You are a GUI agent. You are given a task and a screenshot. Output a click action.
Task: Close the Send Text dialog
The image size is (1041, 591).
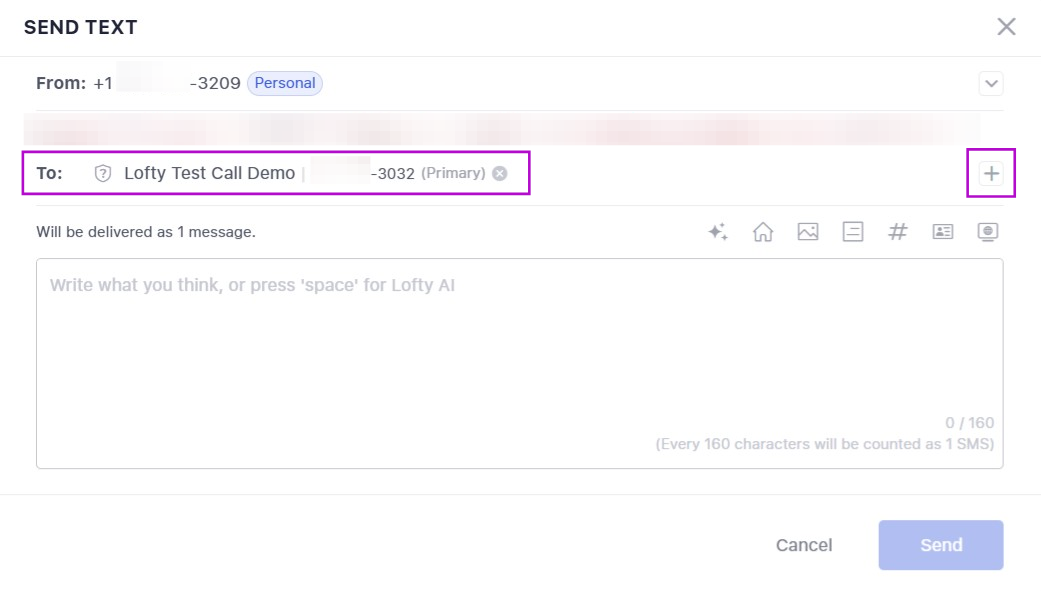pos(1006,27)
